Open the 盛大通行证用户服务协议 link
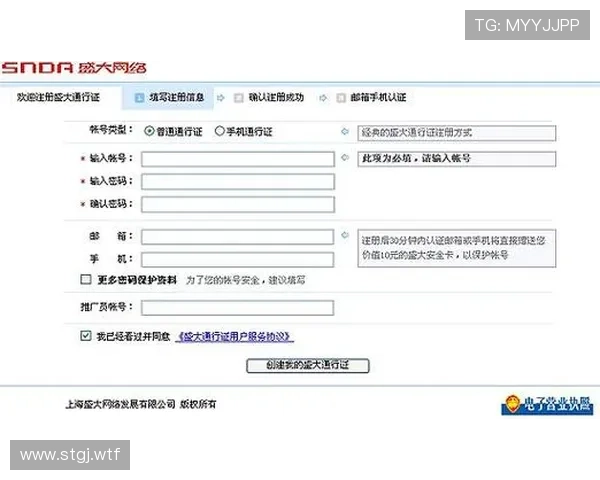600x480 pixels. (x=235, y=336)
